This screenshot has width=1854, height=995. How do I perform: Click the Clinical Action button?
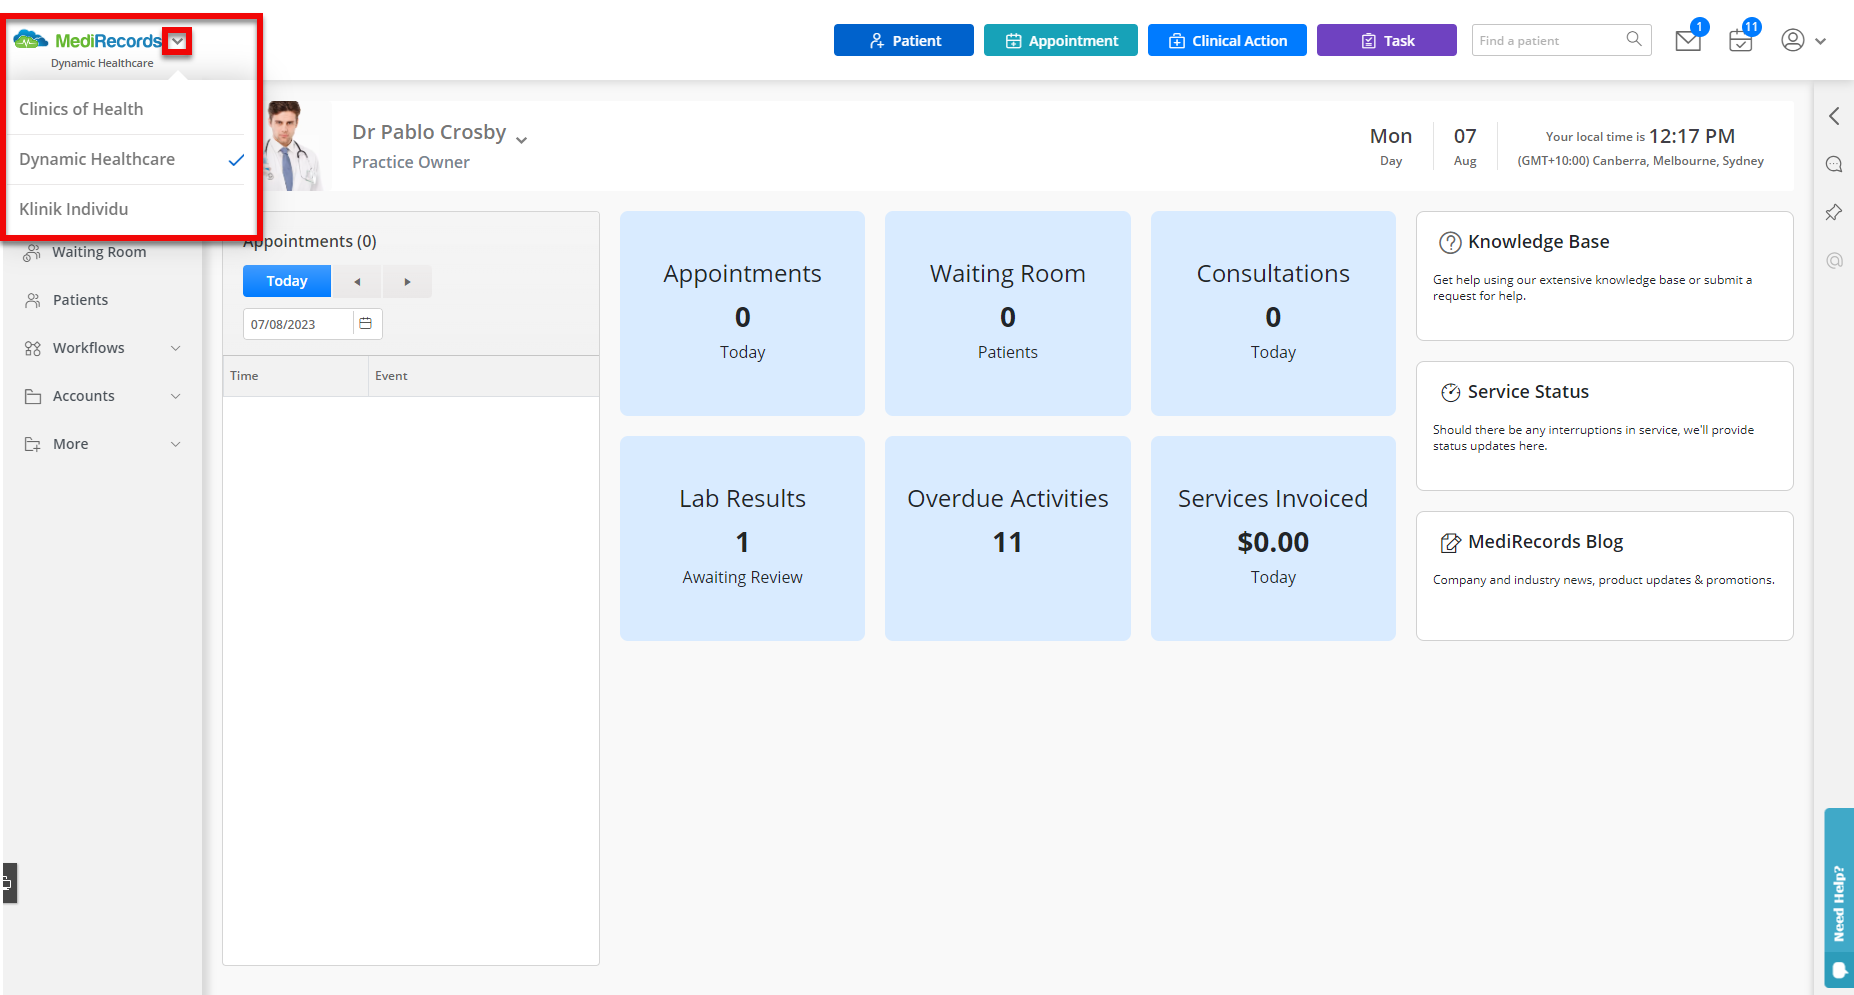pos(1227,40)
